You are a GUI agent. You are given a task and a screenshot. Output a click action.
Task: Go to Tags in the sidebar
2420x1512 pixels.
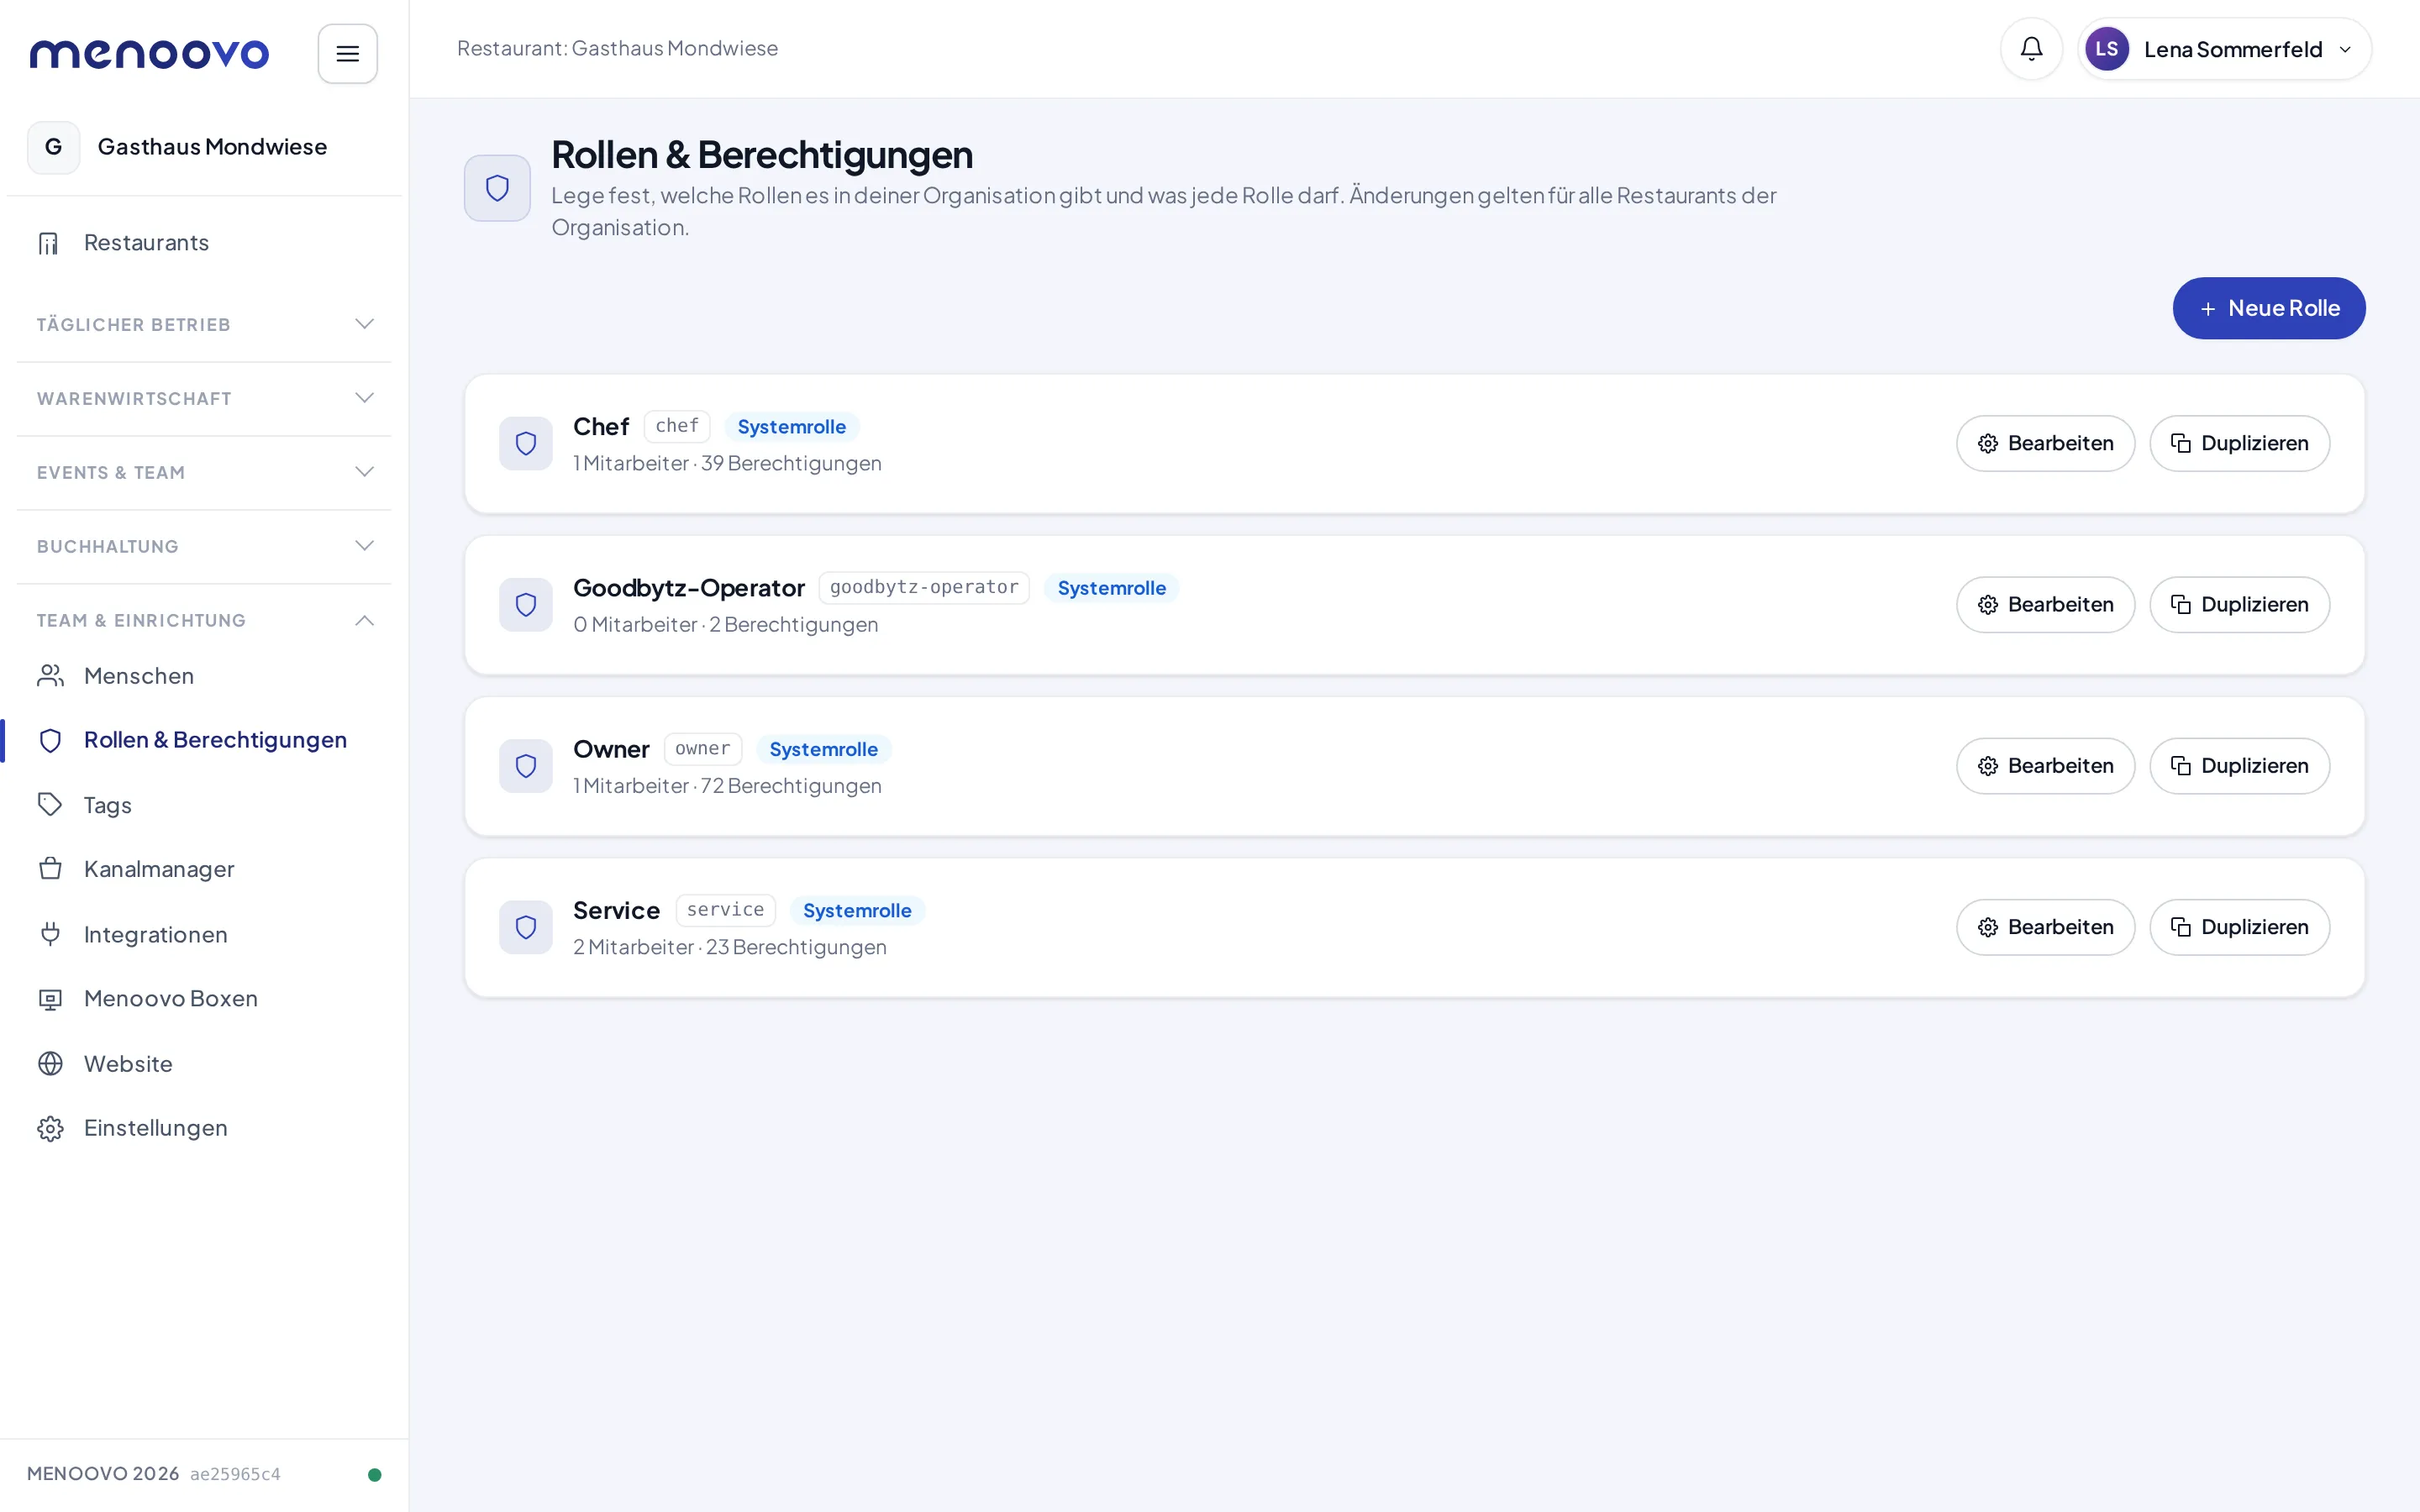pos(204,805)
